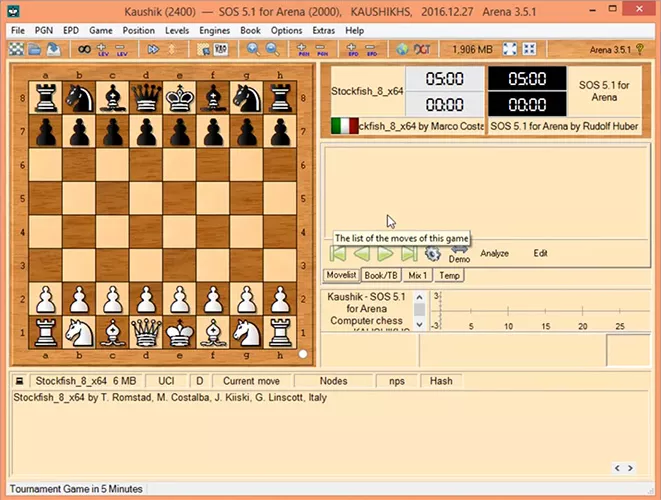Click the white side-to-move indicator circle

click(303, 354)
